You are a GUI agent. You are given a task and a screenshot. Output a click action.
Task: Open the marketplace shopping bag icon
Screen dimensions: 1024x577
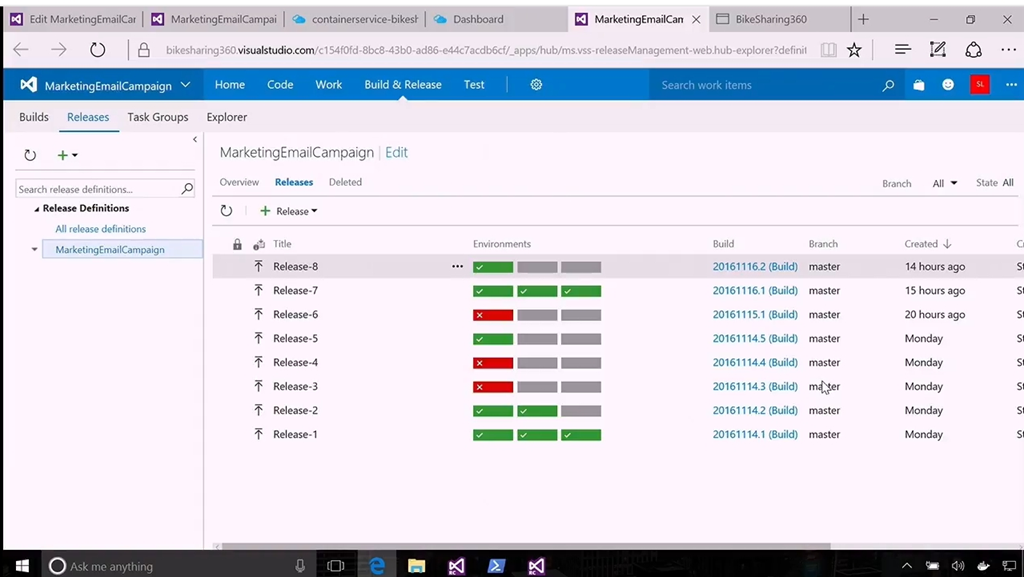point(919,85)
